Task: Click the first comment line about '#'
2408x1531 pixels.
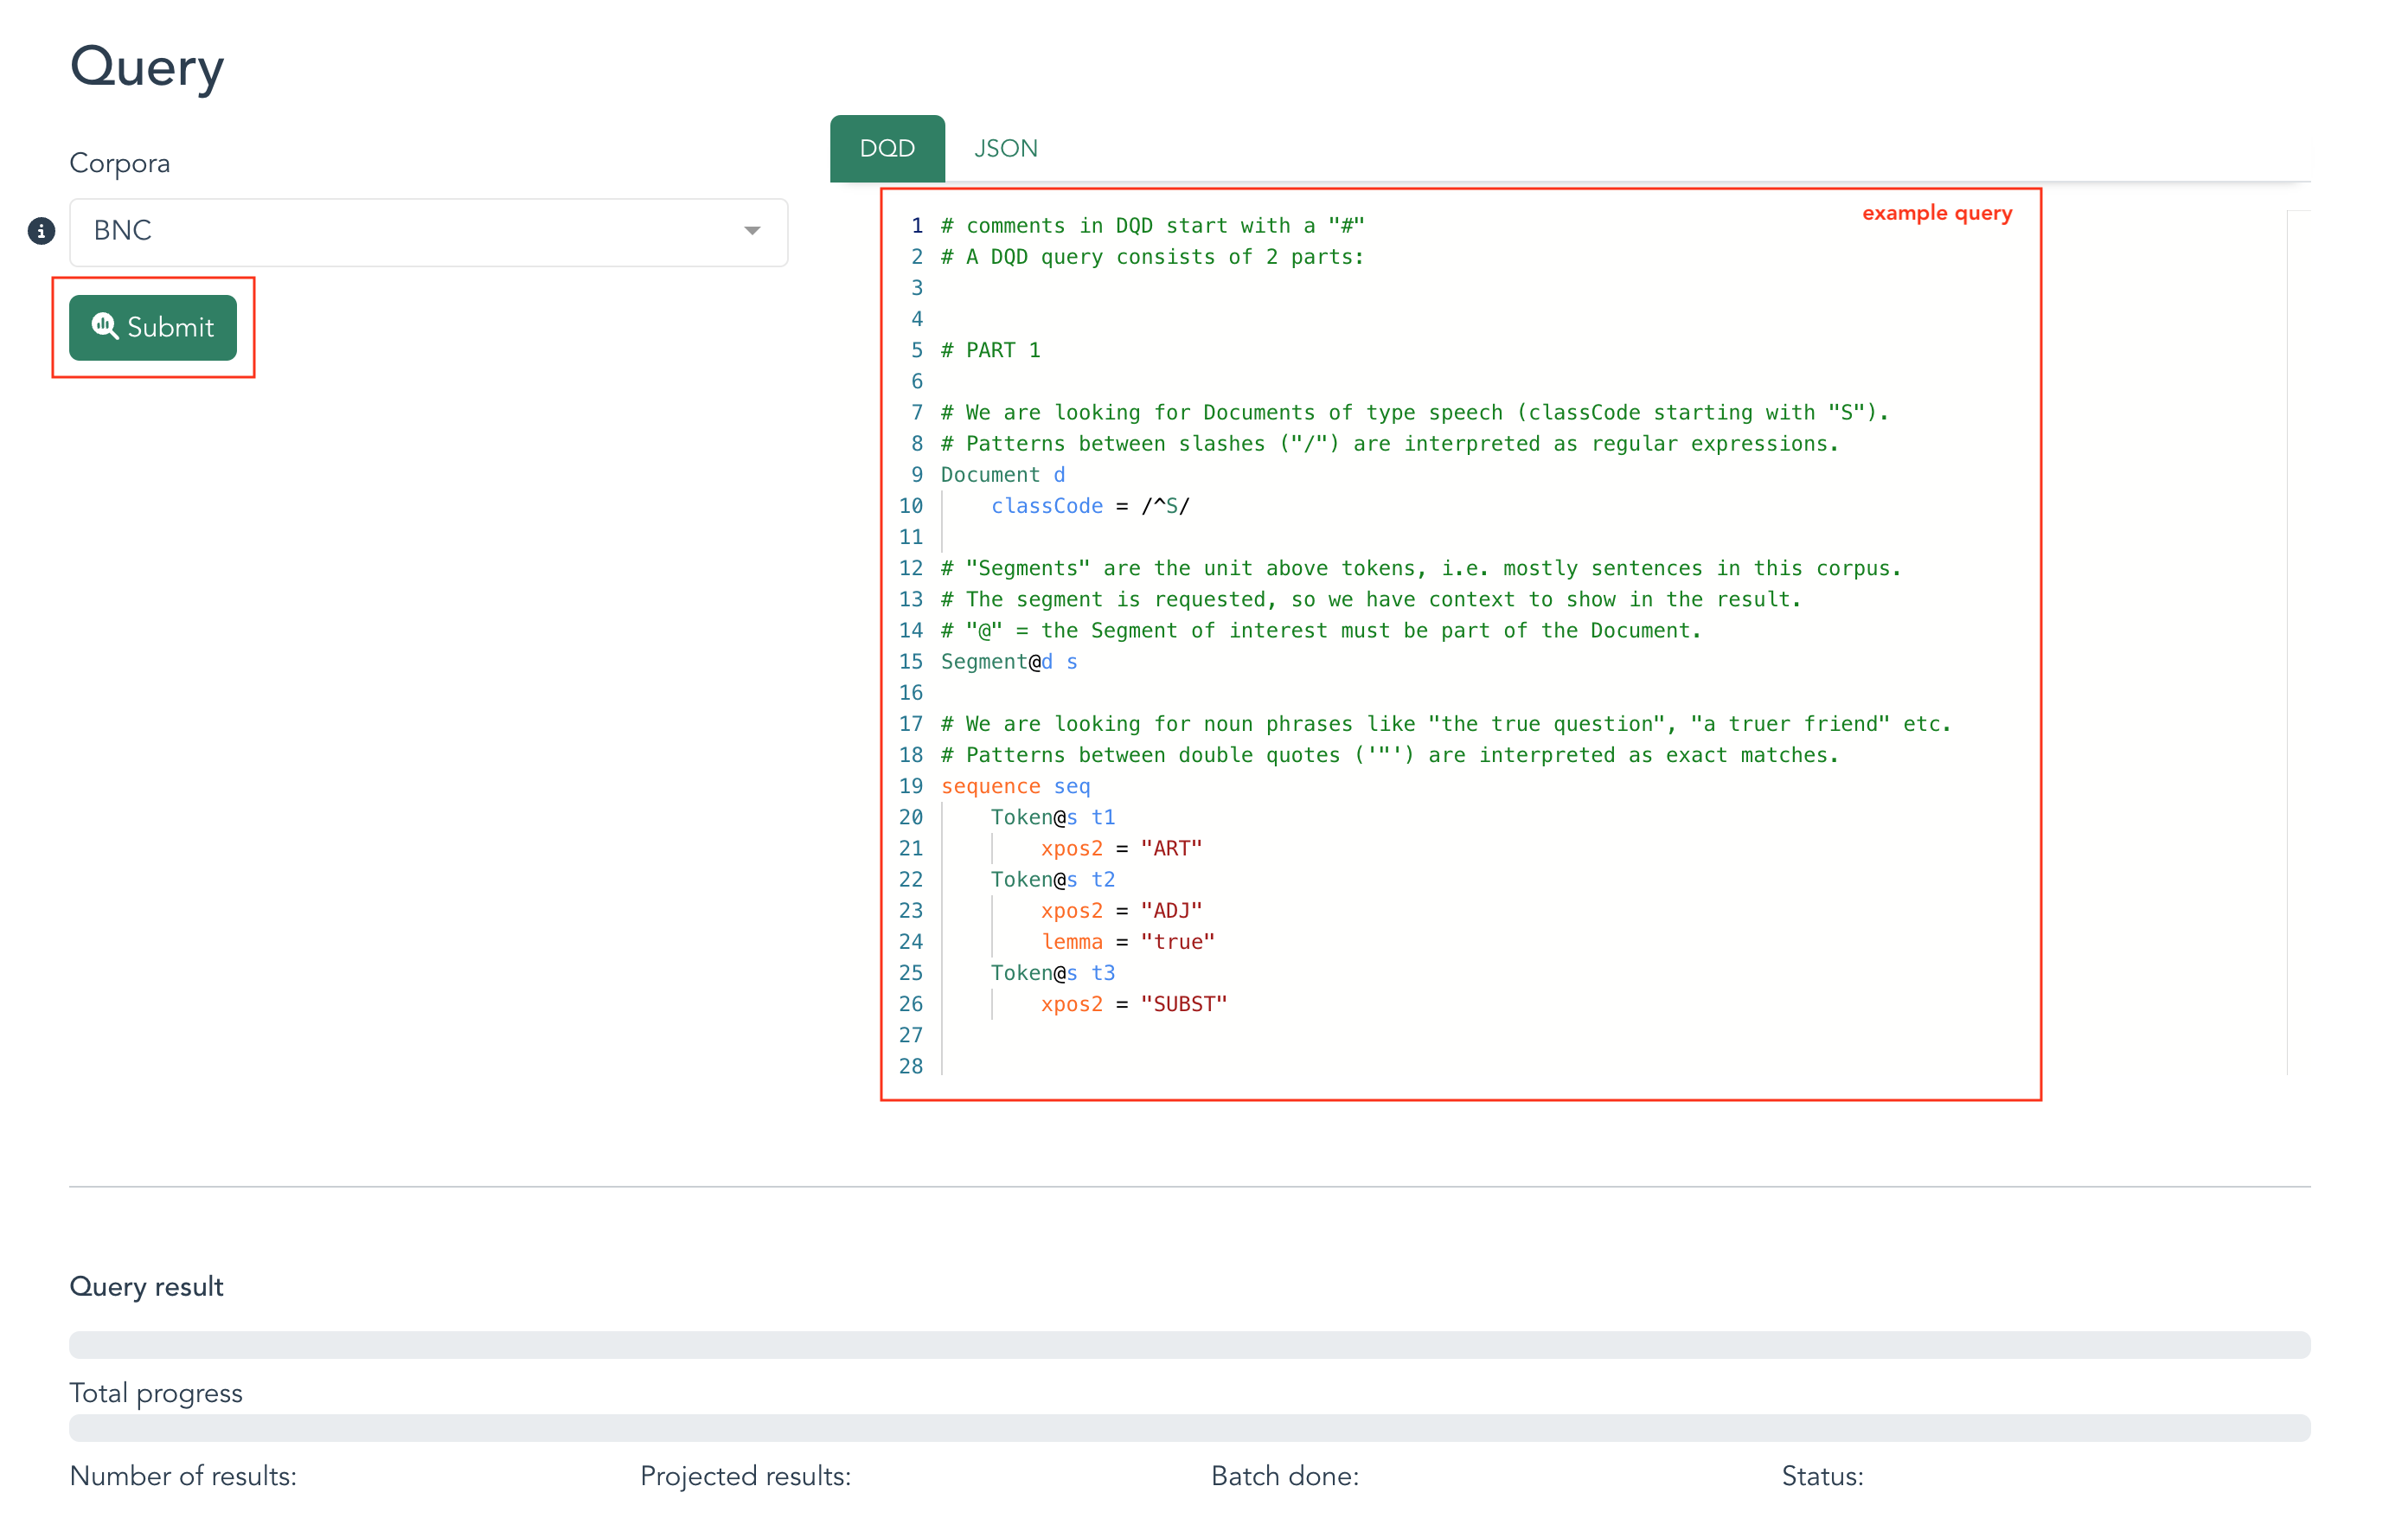Action: pos(1152,226)
